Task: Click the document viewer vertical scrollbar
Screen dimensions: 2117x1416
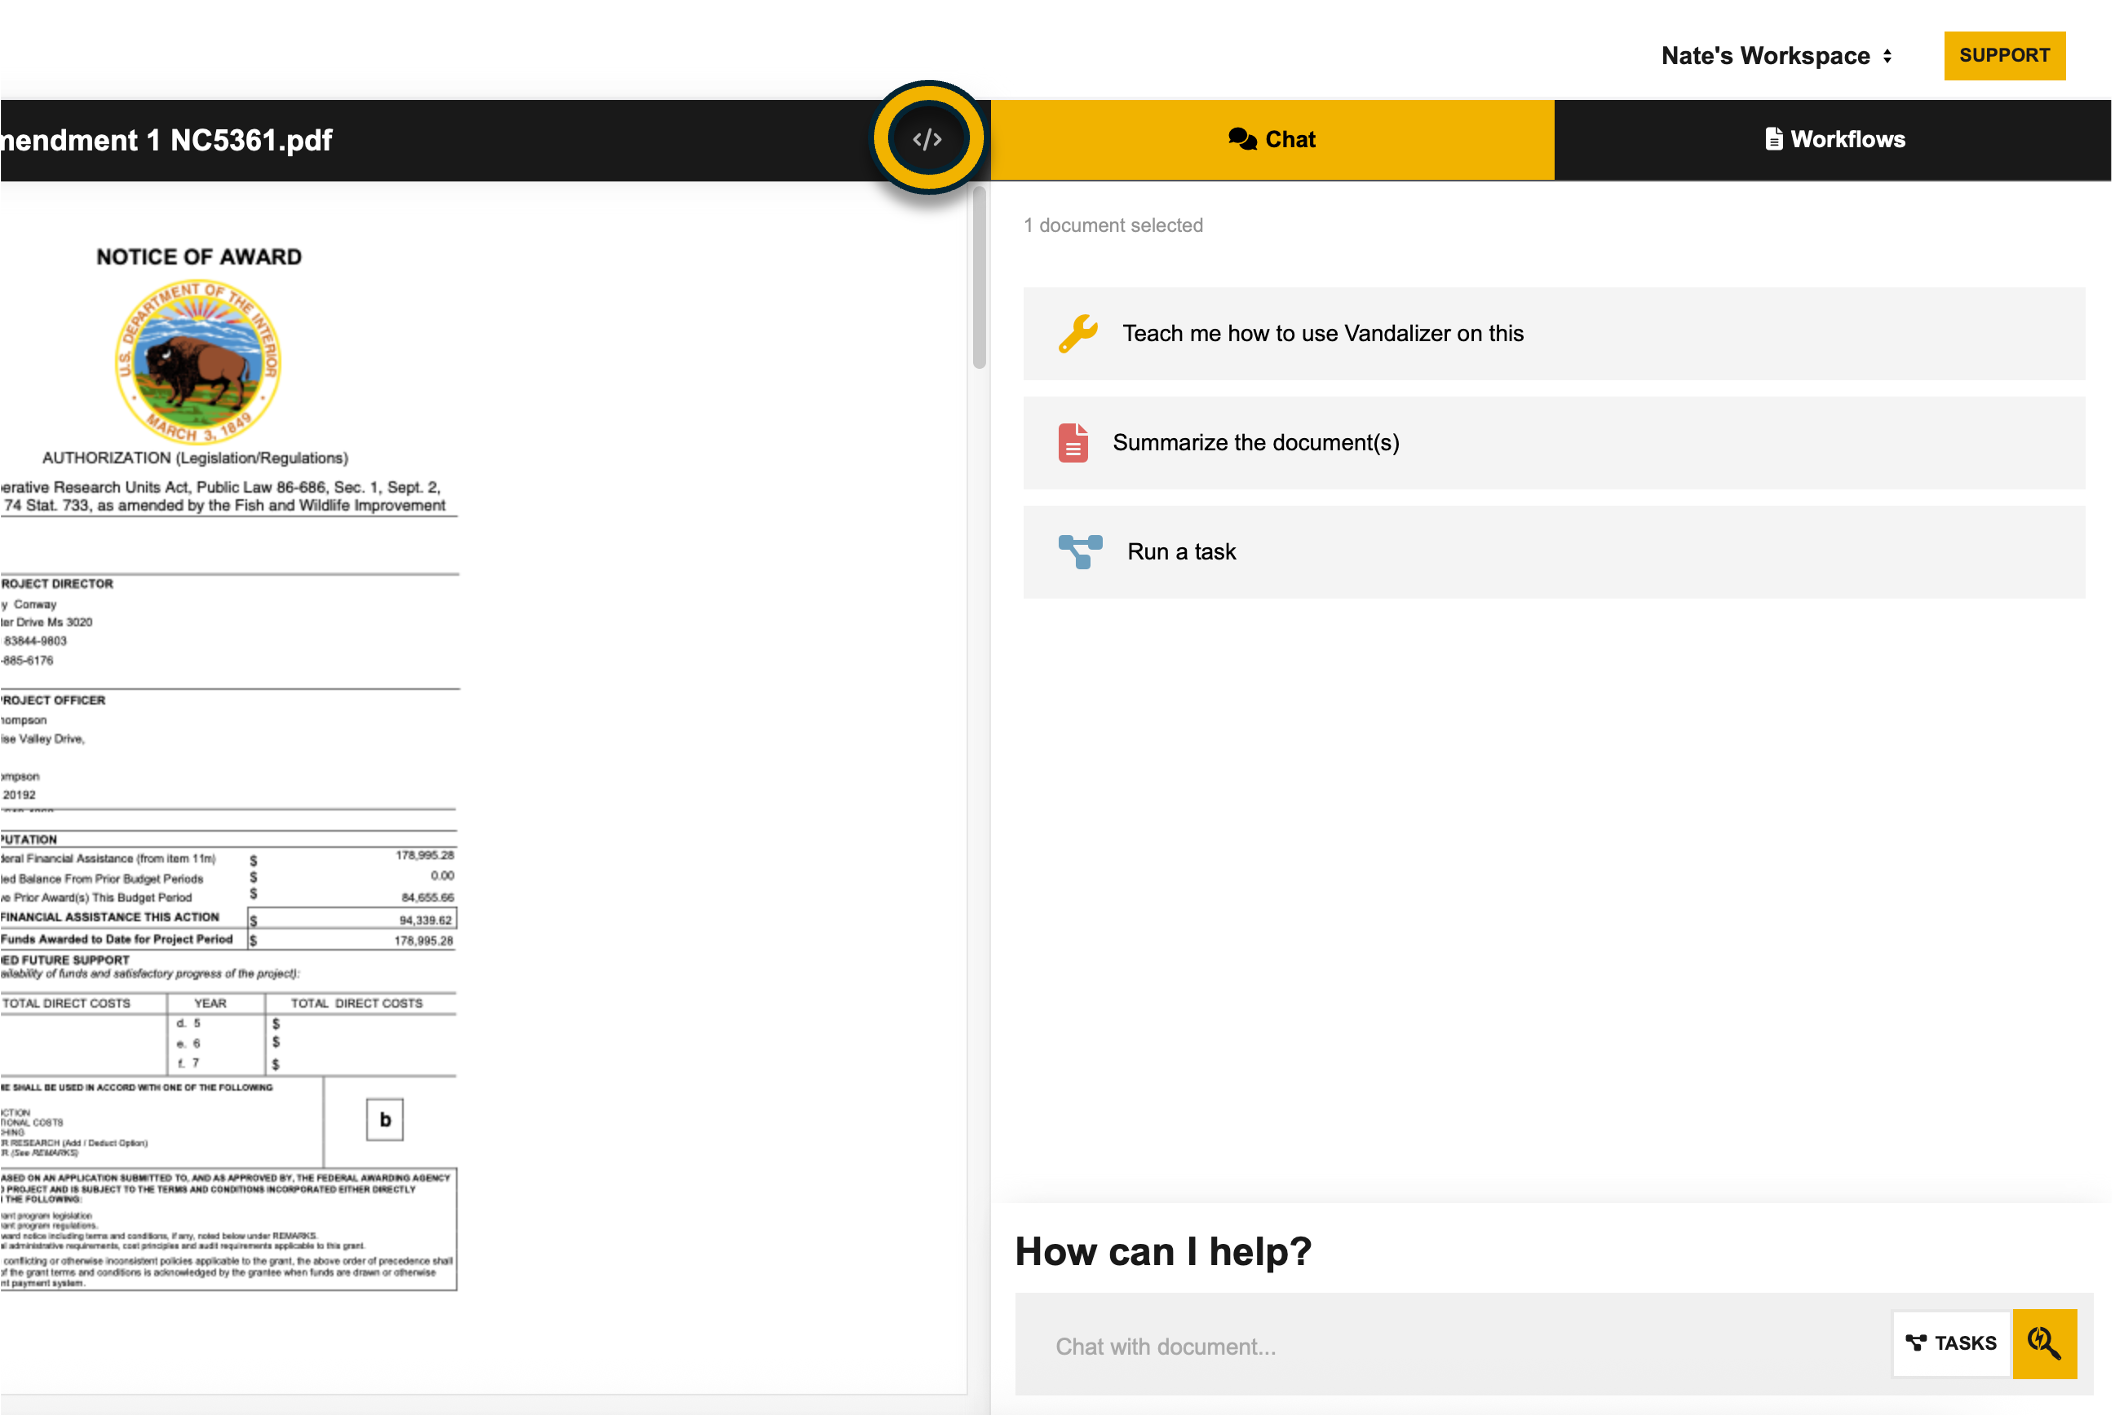Action: pos(979,278)
